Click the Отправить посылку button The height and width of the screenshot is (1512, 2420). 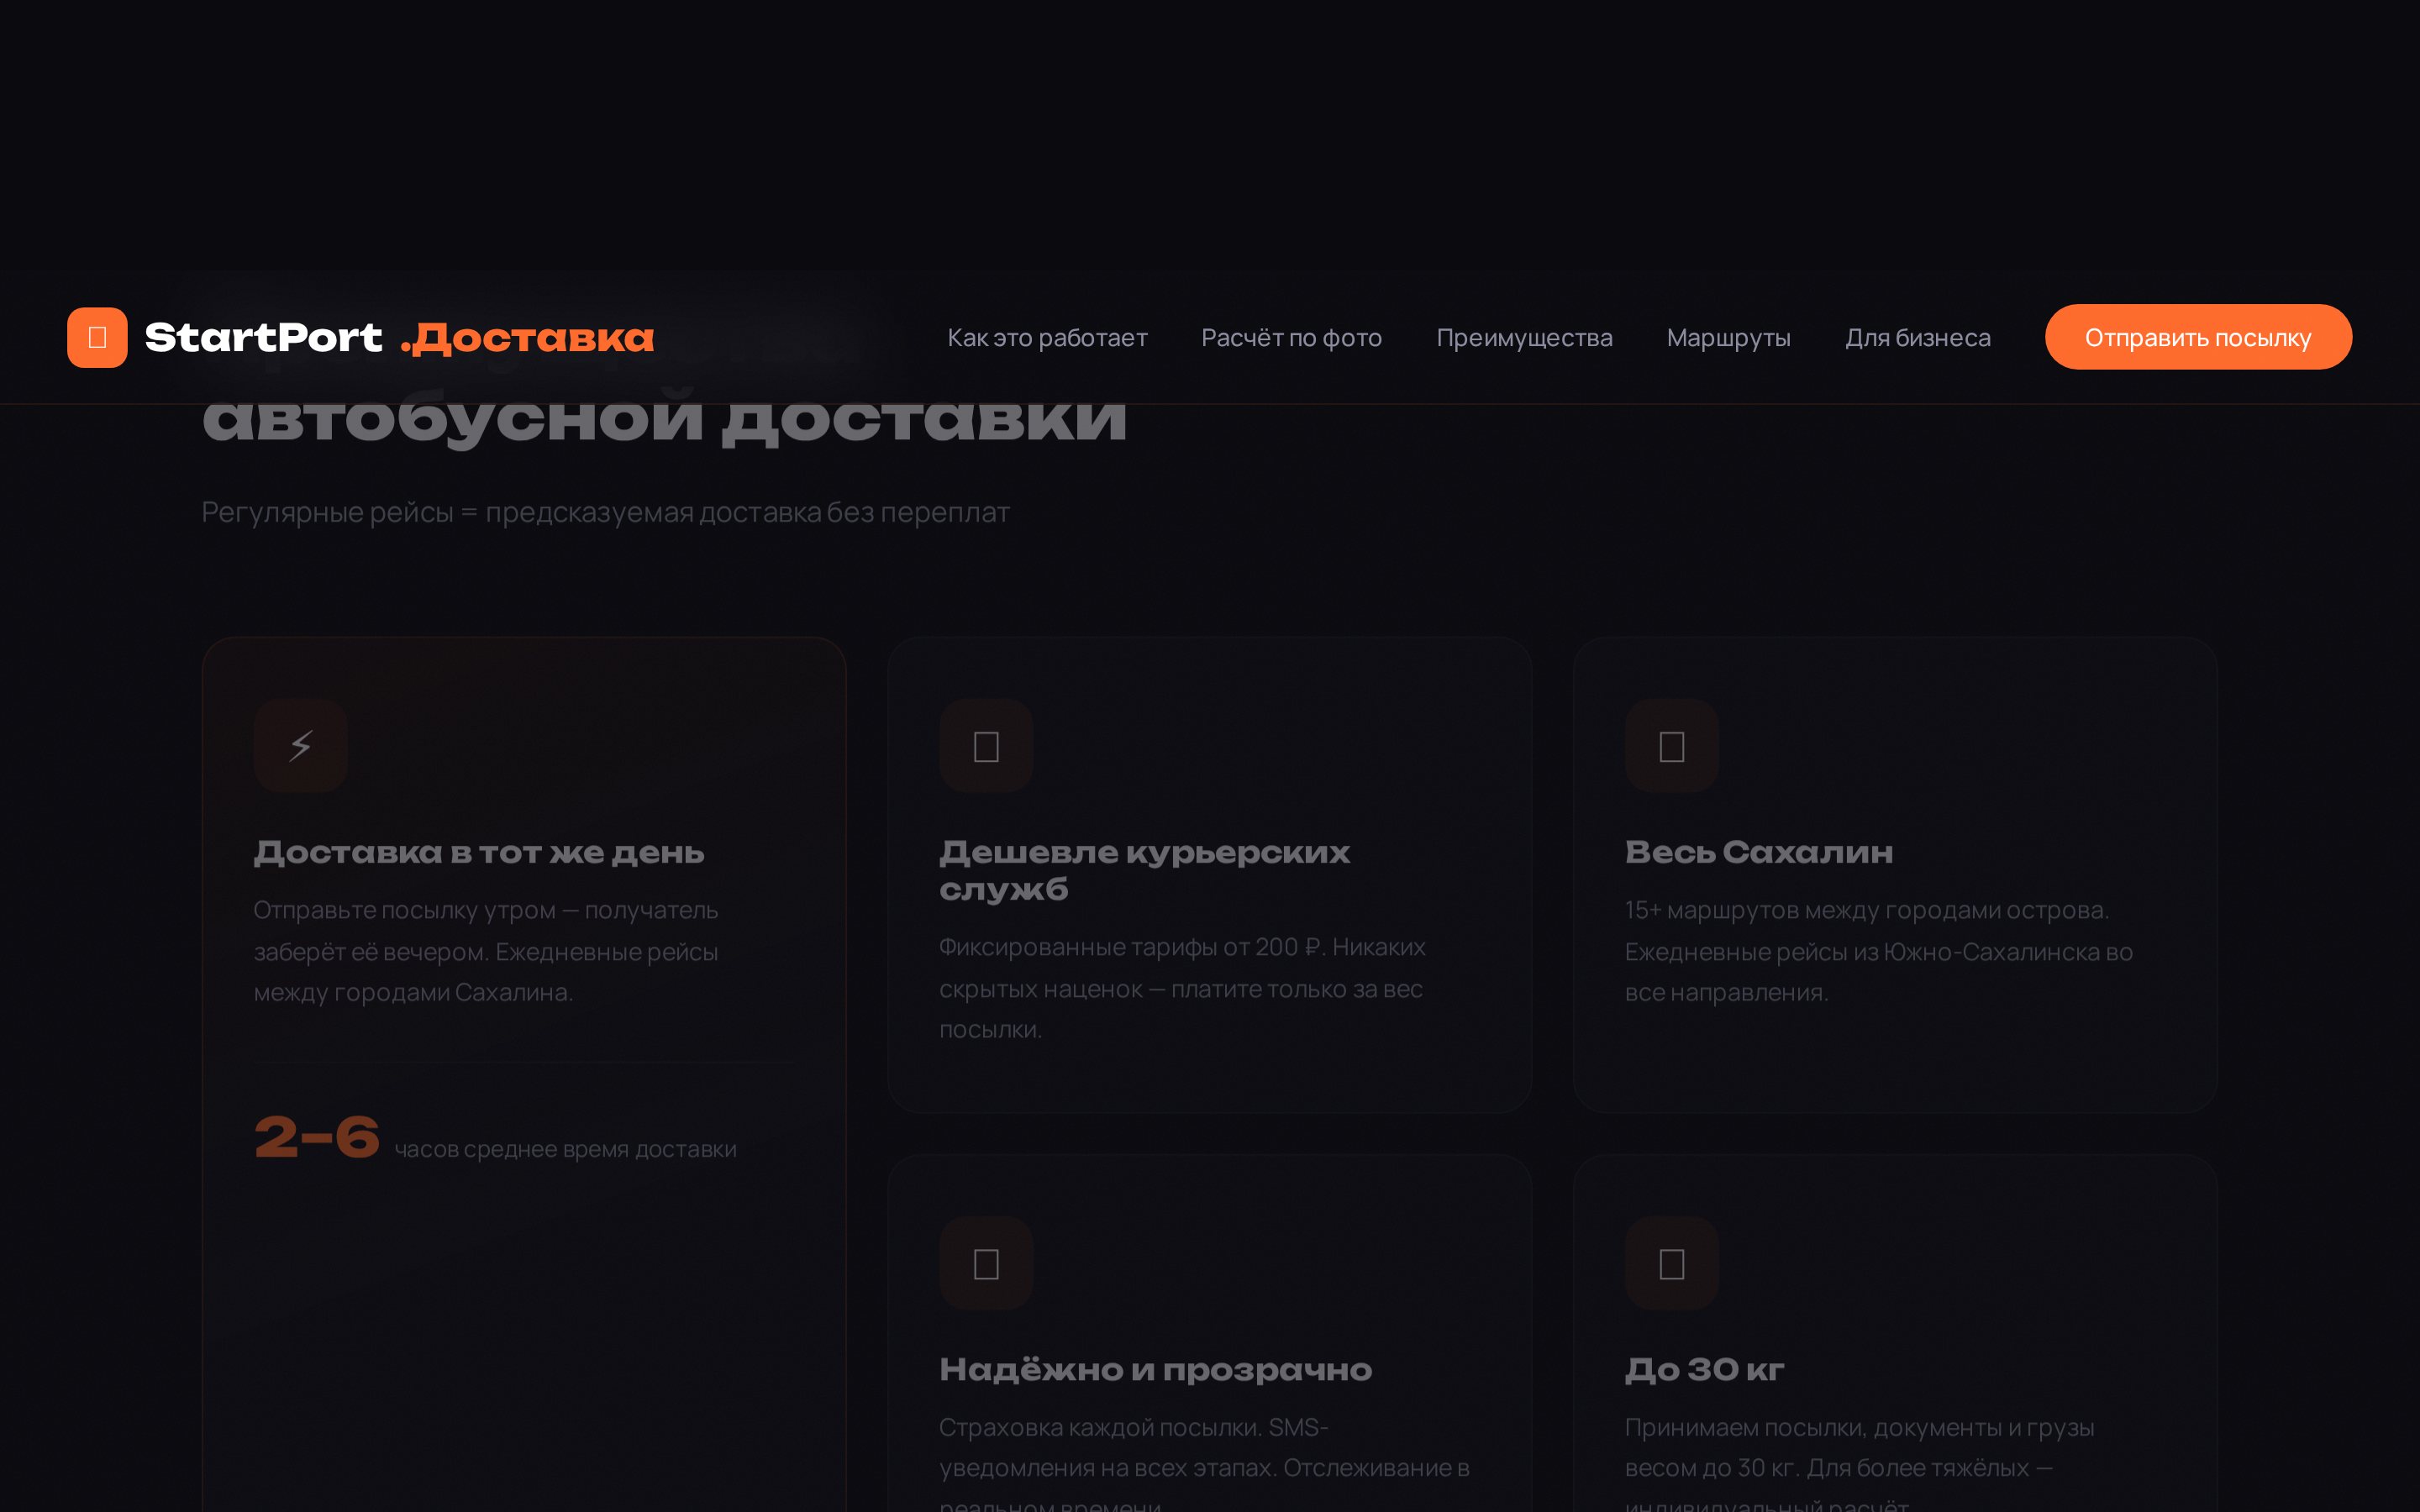tap(2198, 337)
